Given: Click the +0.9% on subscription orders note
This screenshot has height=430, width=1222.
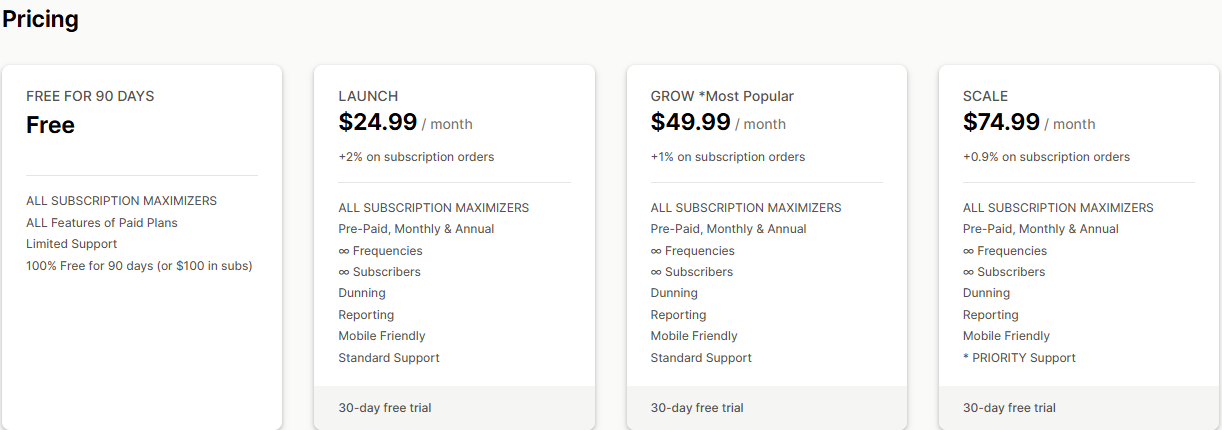Looking at the screenshot, I should [1046, 157].
